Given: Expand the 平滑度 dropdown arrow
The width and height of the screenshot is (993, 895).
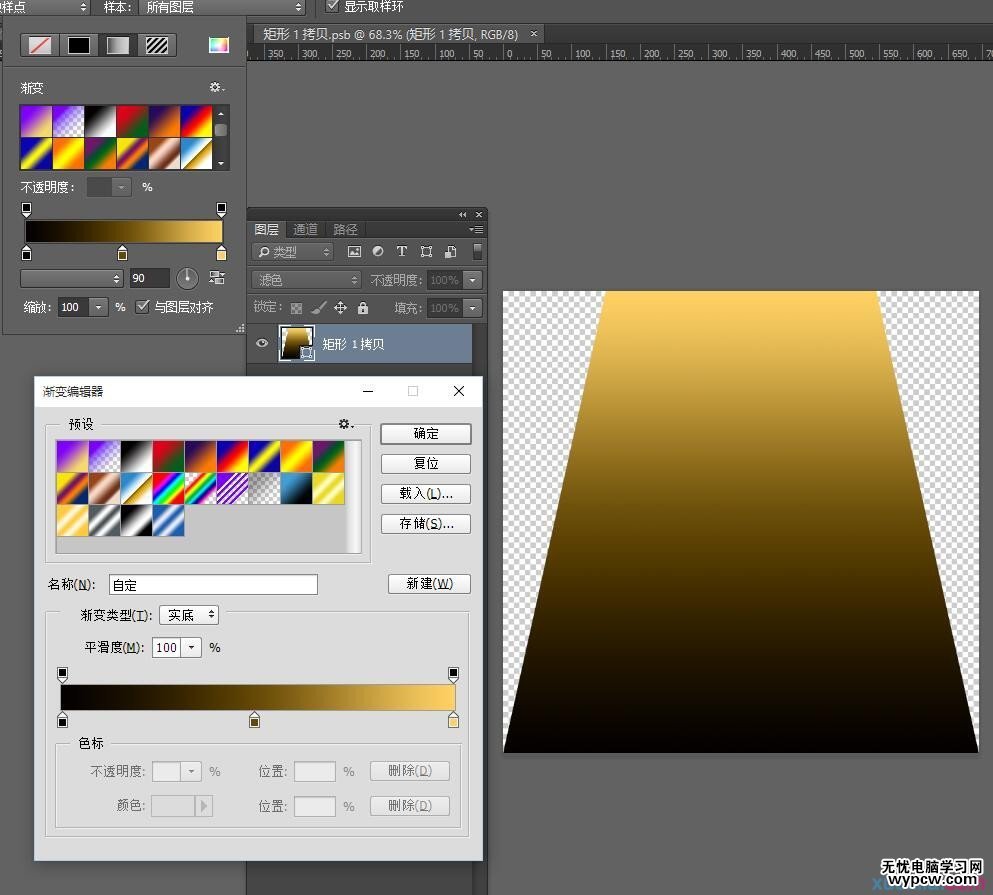Looking at the screenshot, I should click(x=191, y=647).
